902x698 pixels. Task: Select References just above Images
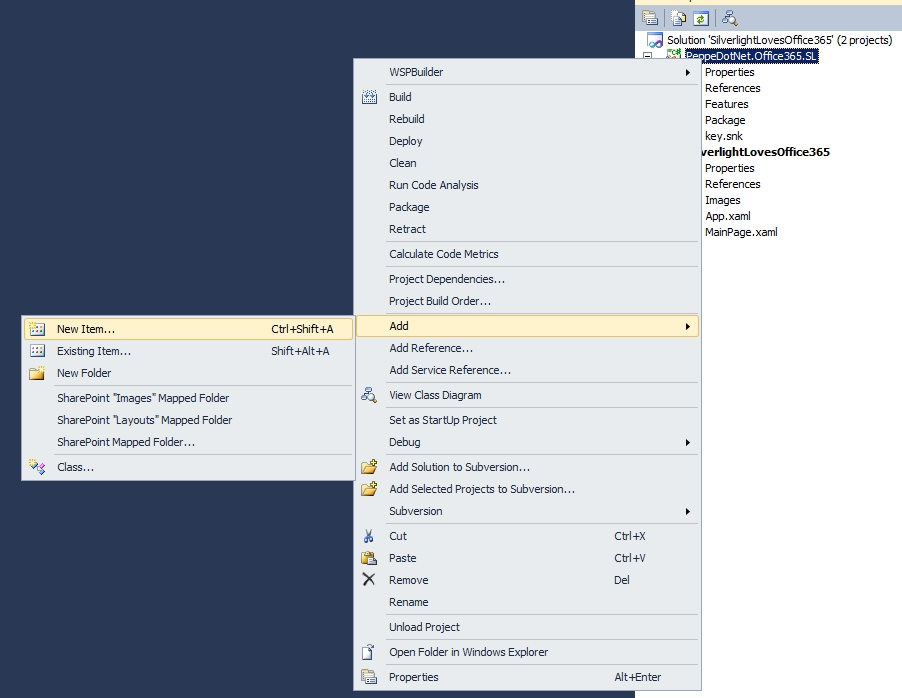pyautogui.click(x=732, y=184)
